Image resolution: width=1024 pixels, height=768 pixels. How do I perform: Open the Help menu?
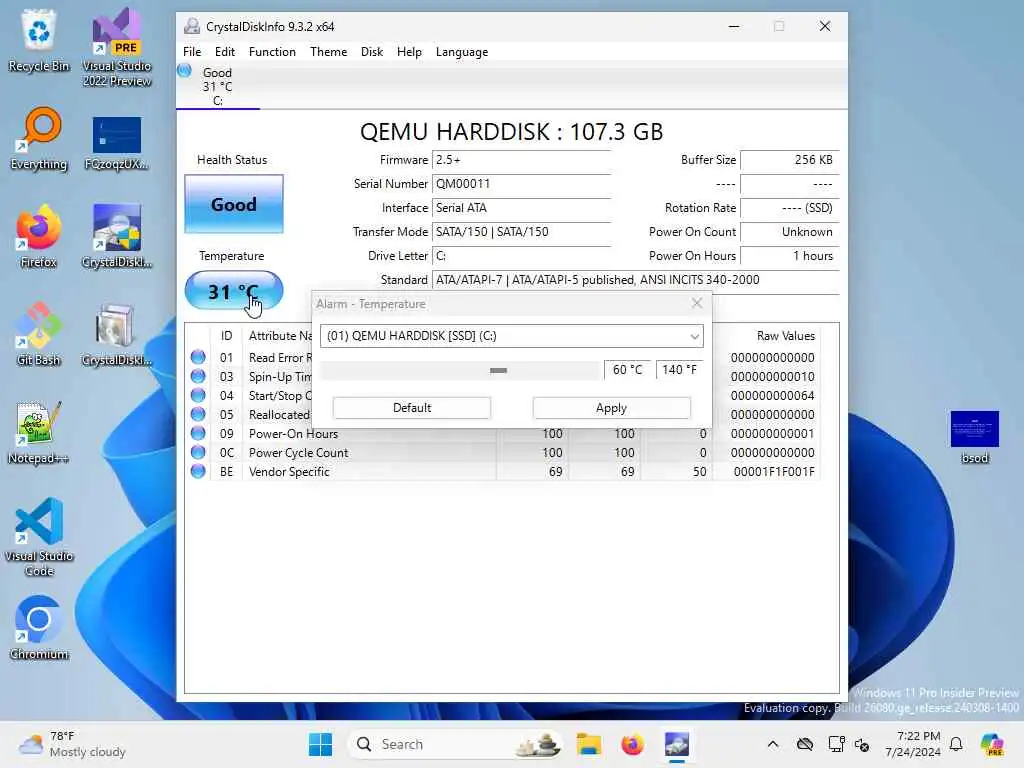point(409,52)
